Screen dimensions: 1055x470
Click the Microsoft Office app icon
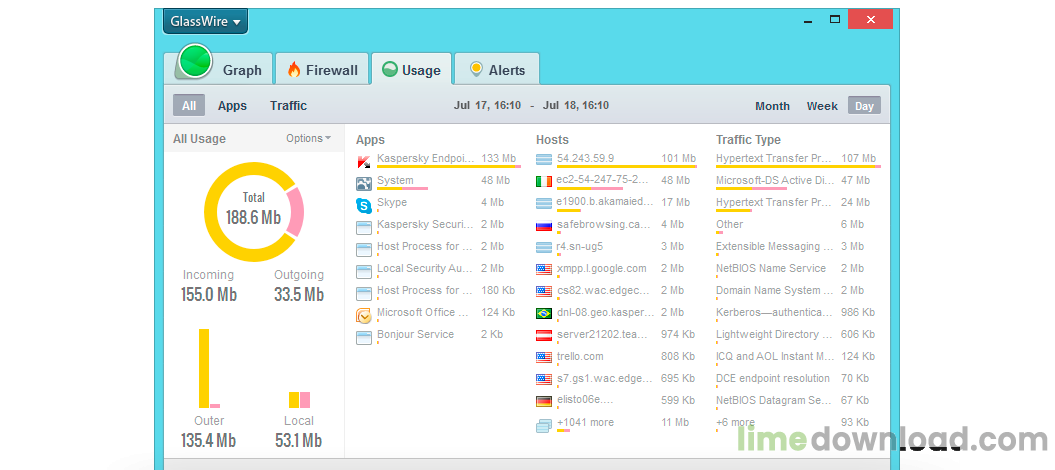click(x=364, y=315)
